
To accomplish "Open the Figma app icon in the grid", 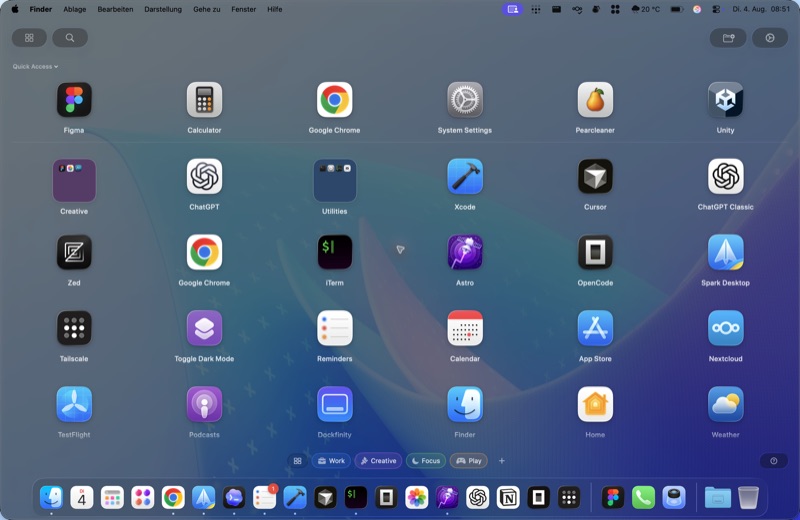I will 74,100.
